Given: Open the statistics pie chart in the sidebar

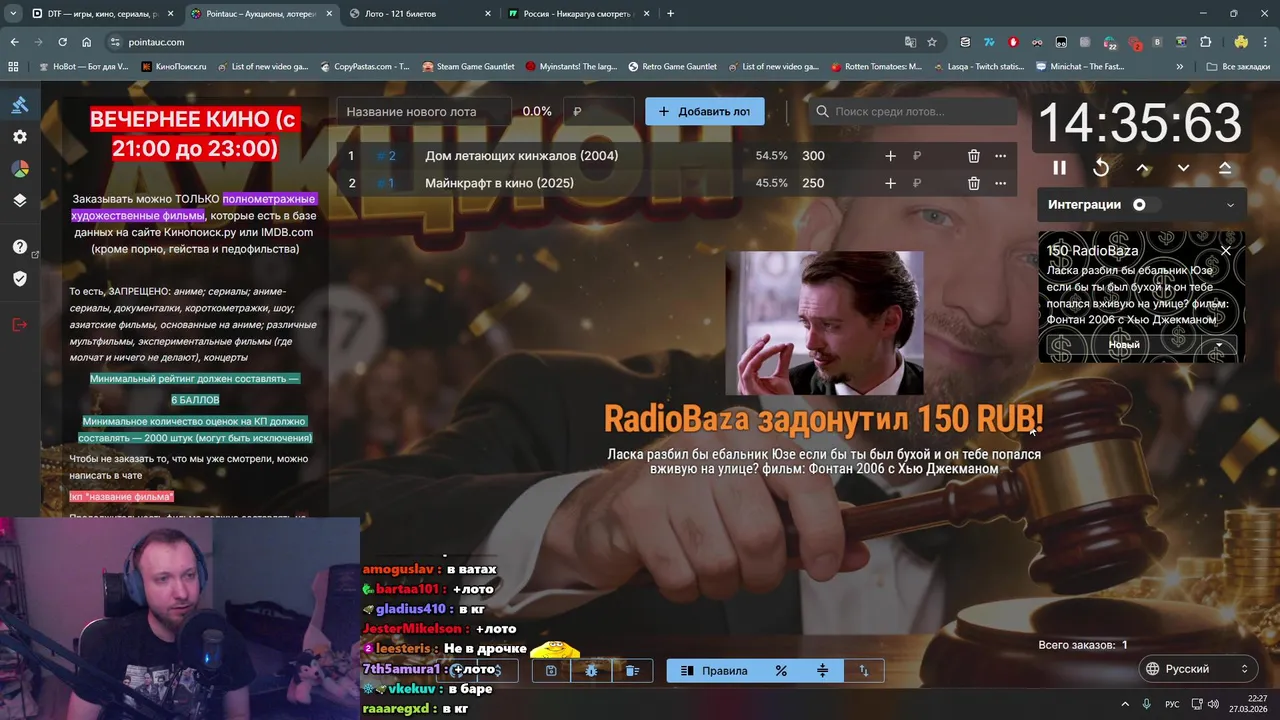Looking at the screenshot, I should point(20,168).
